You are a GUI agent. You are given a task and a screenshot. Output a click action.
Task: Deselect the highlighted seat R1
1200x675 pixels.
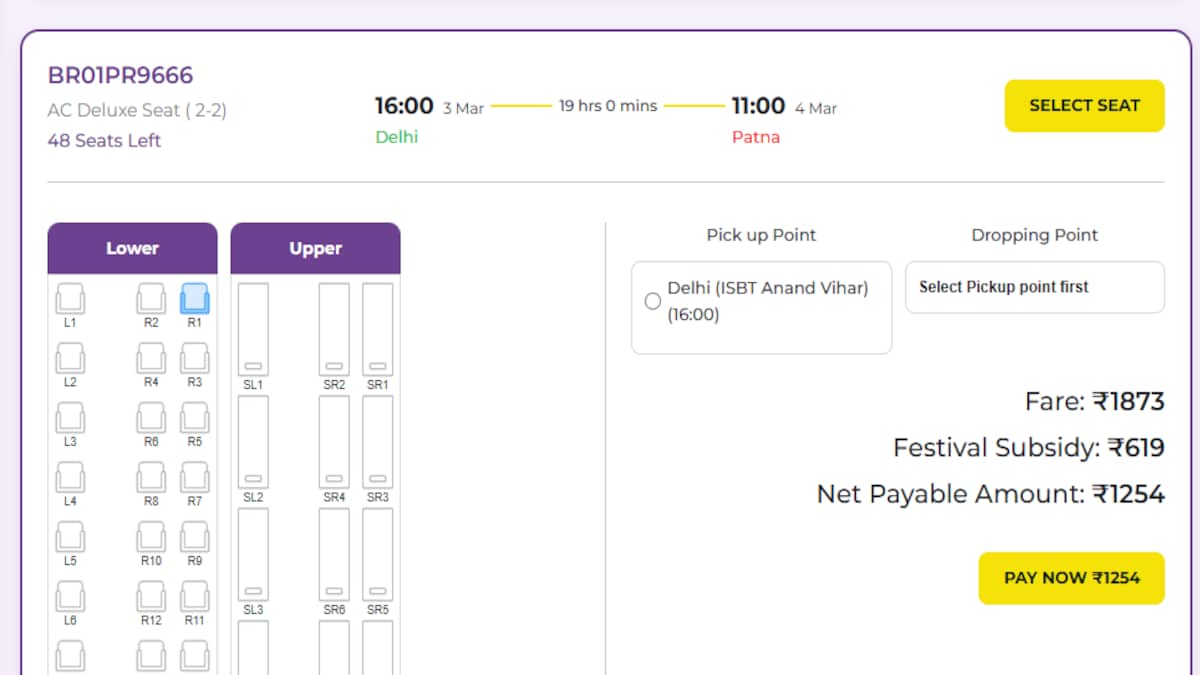pyautogui.click(x=195, y=299)
